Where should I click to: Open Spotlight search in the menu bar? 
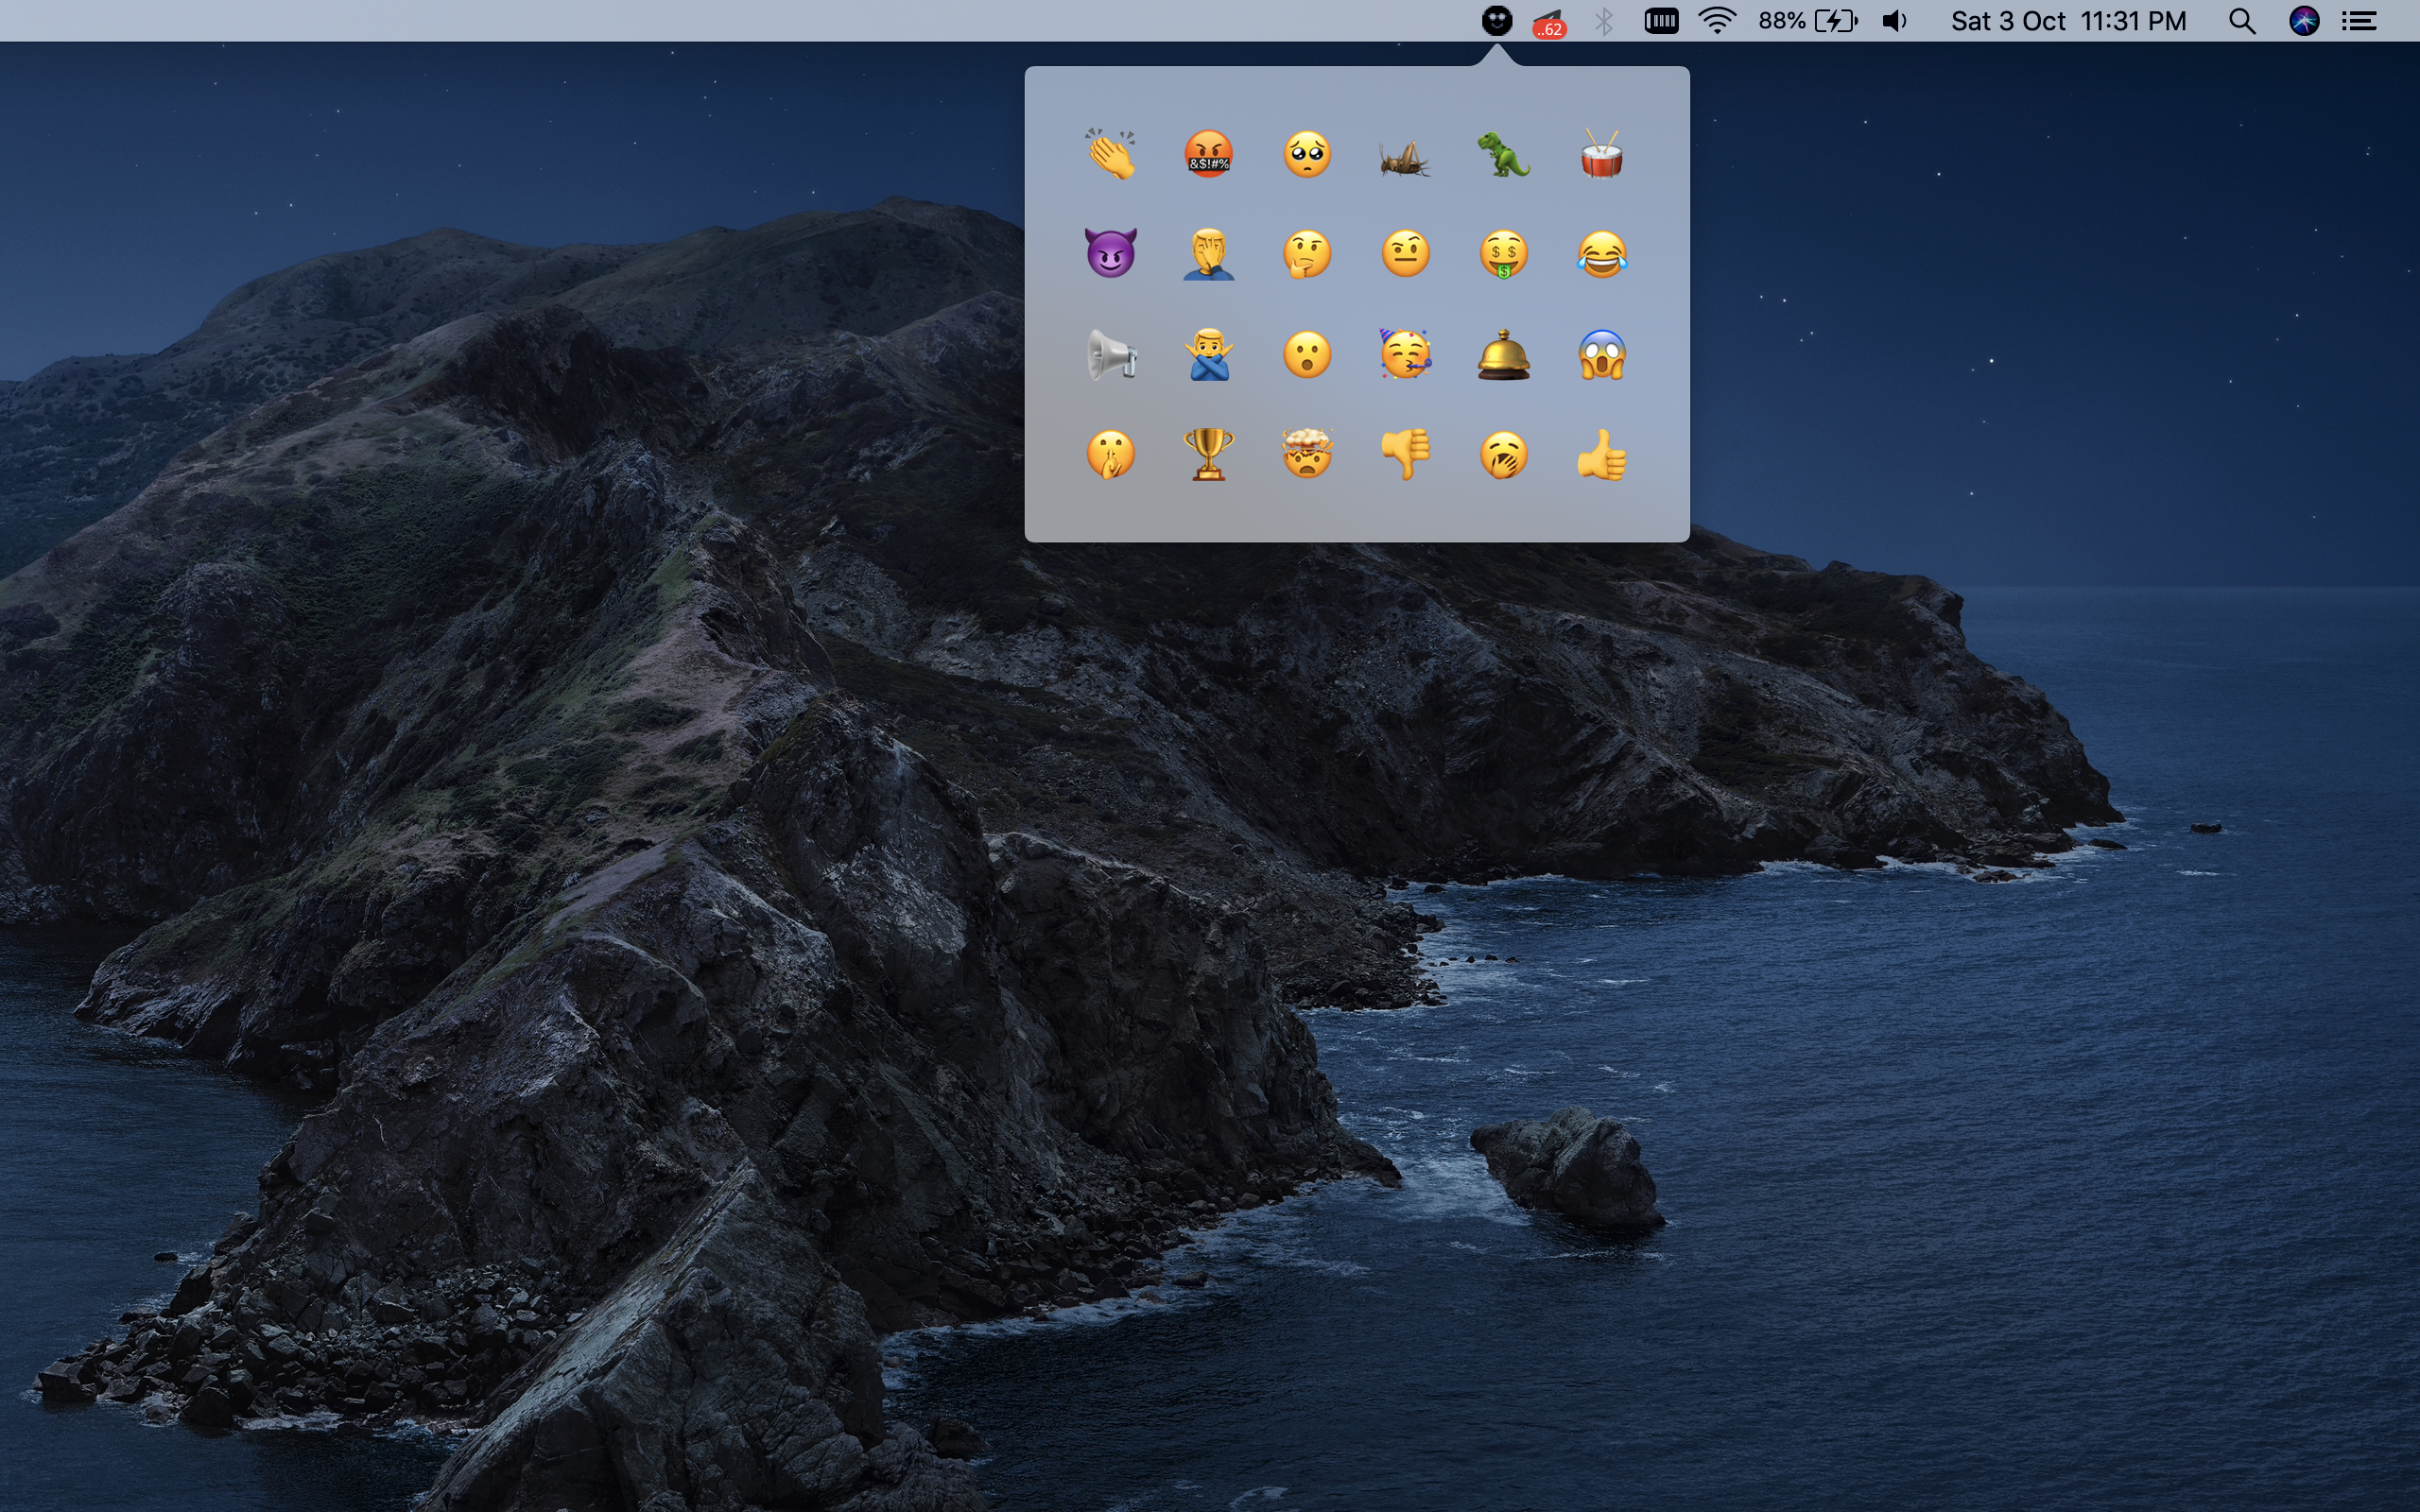2241,21
